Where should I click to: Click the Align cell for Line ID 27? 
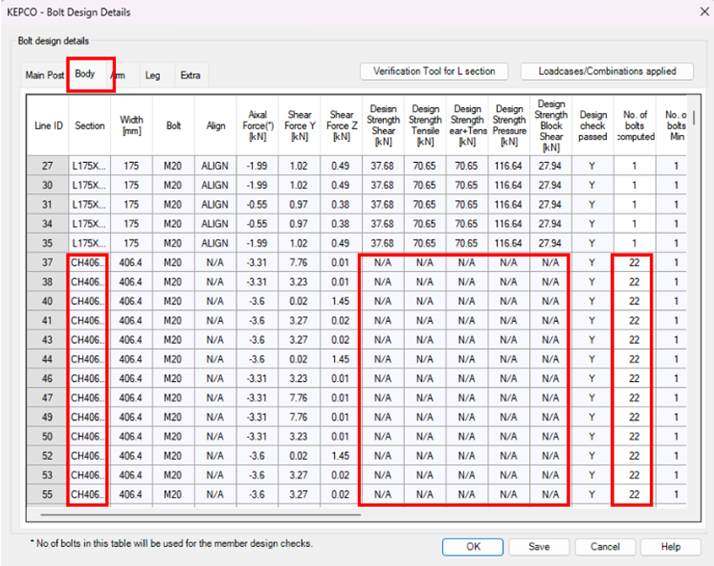click(x=214, y=167)
